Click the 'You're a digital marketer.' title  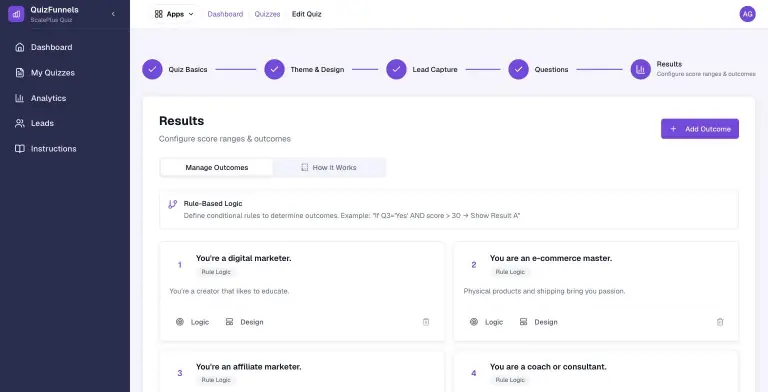(x=243, y=258)
